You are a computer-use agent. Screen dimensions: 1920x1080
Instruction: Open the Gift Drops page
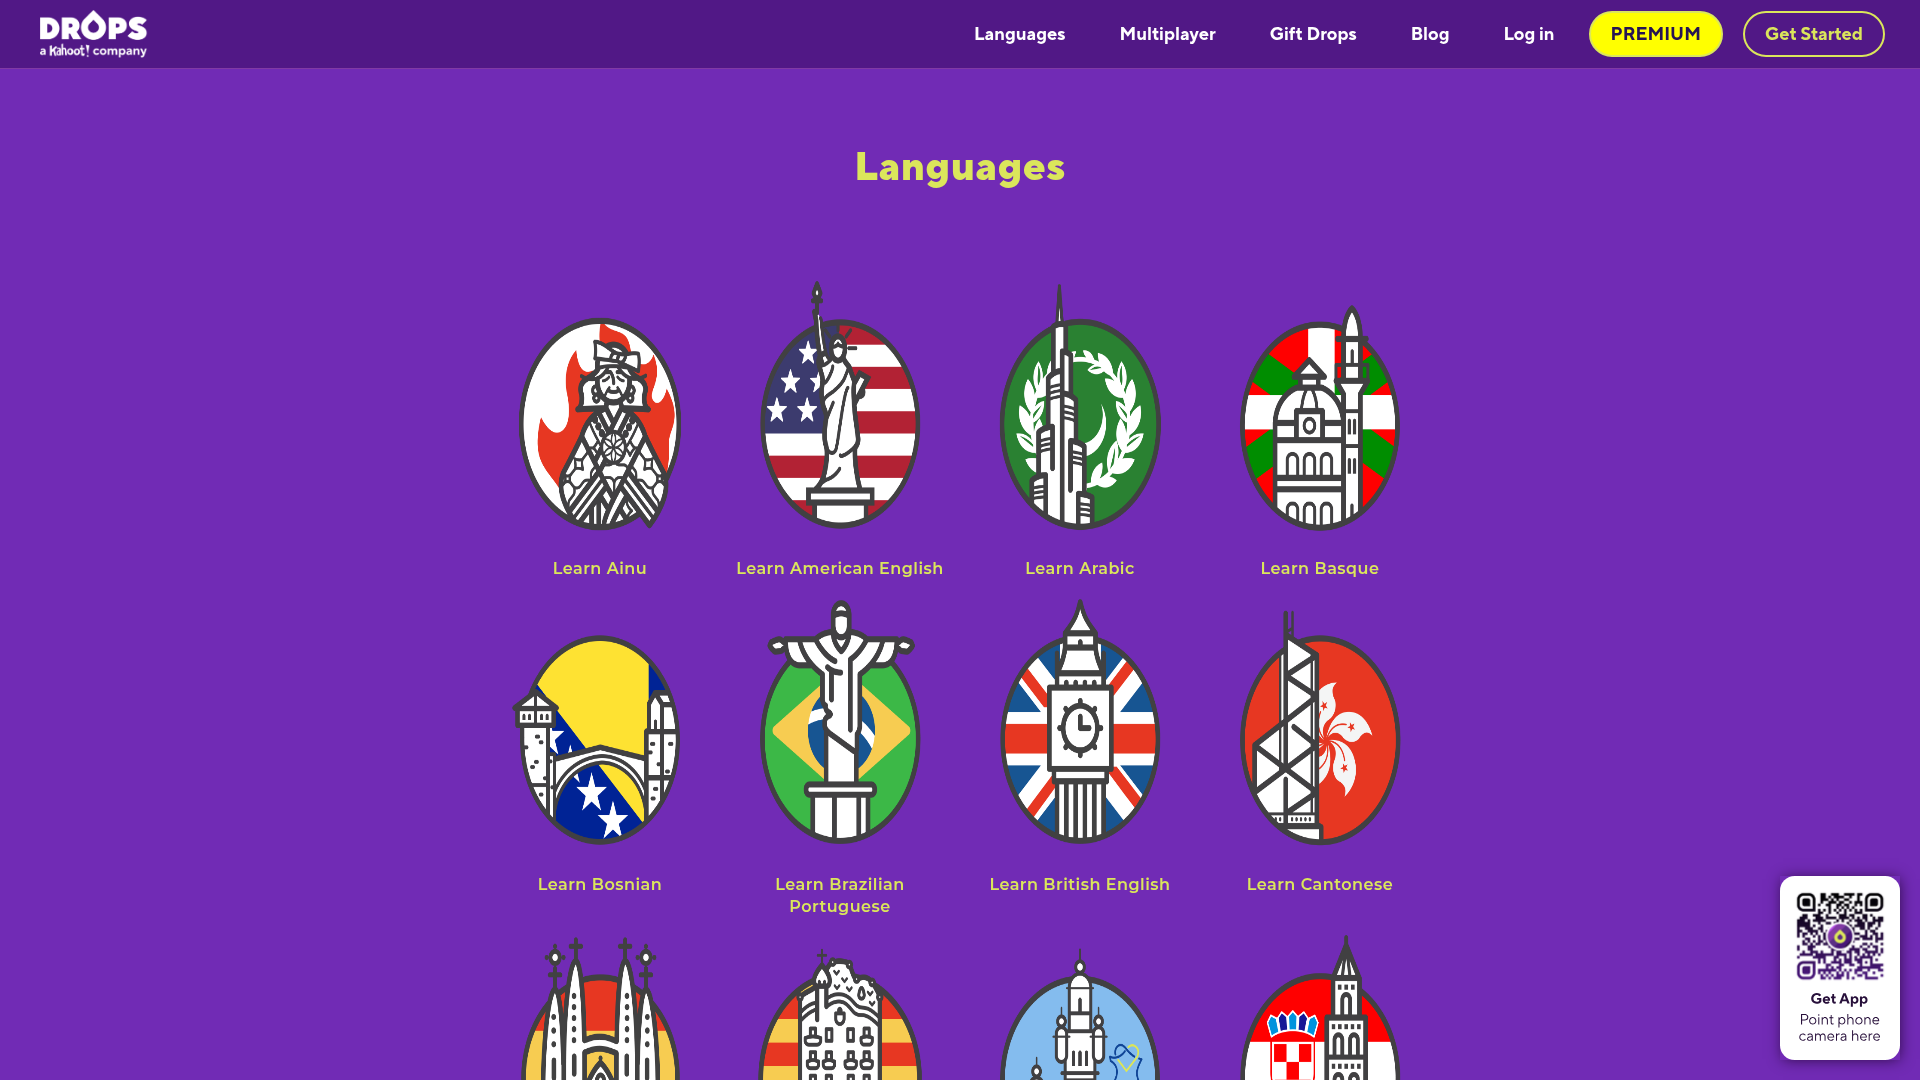(1313, 34)
